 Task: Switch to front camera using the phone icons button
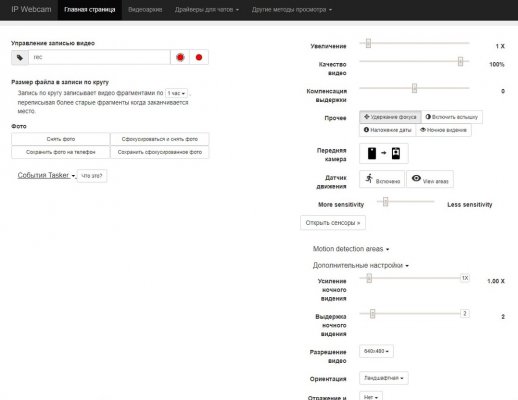(384, 153)
